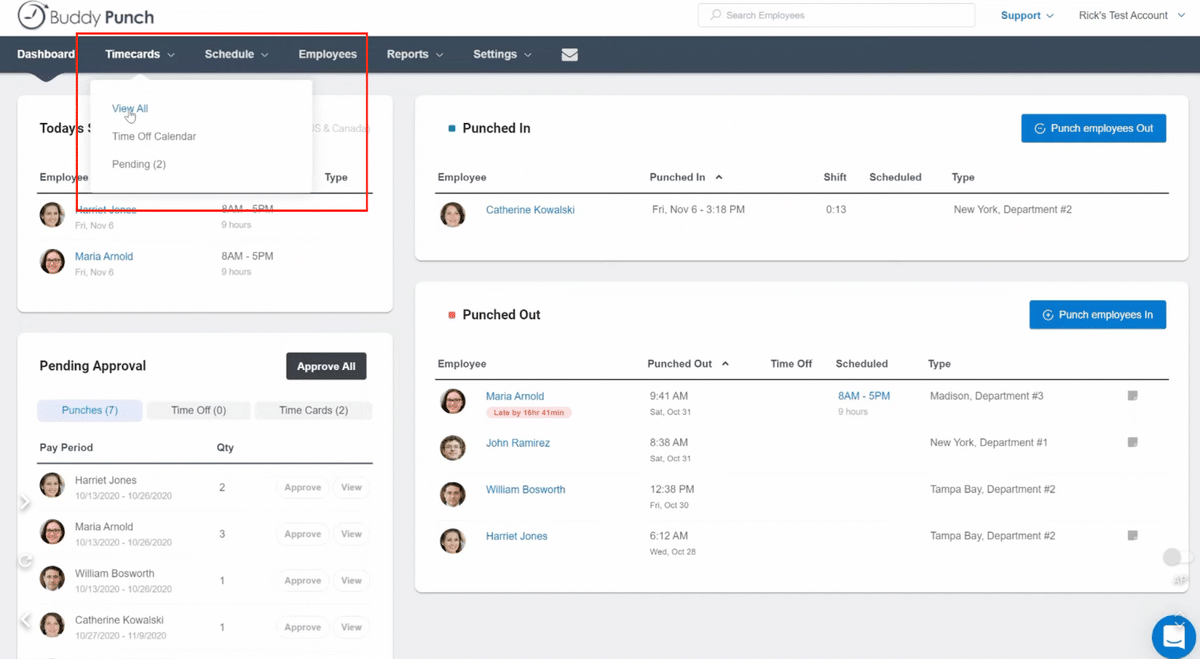The image size is (1200, 659).
Task: Open John Ramirez profile link
Action: point(518,443)
